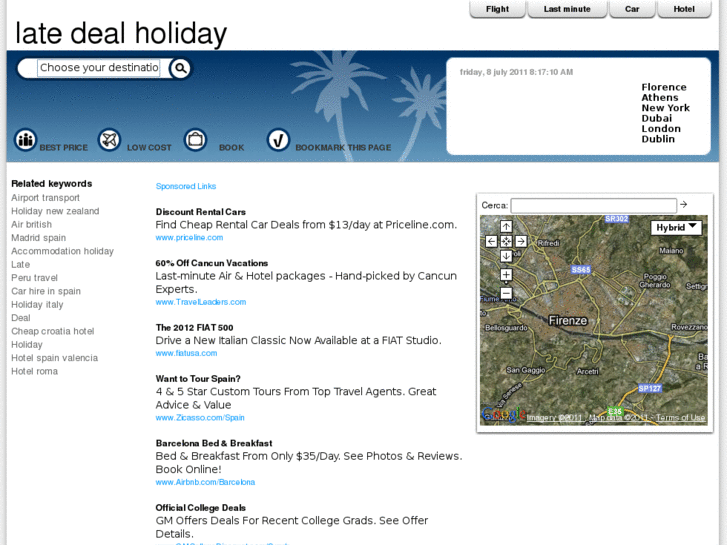This screenshot has height=545, width=727.
Task: Open the Flight tab
Action: click(x=497, y=9)
